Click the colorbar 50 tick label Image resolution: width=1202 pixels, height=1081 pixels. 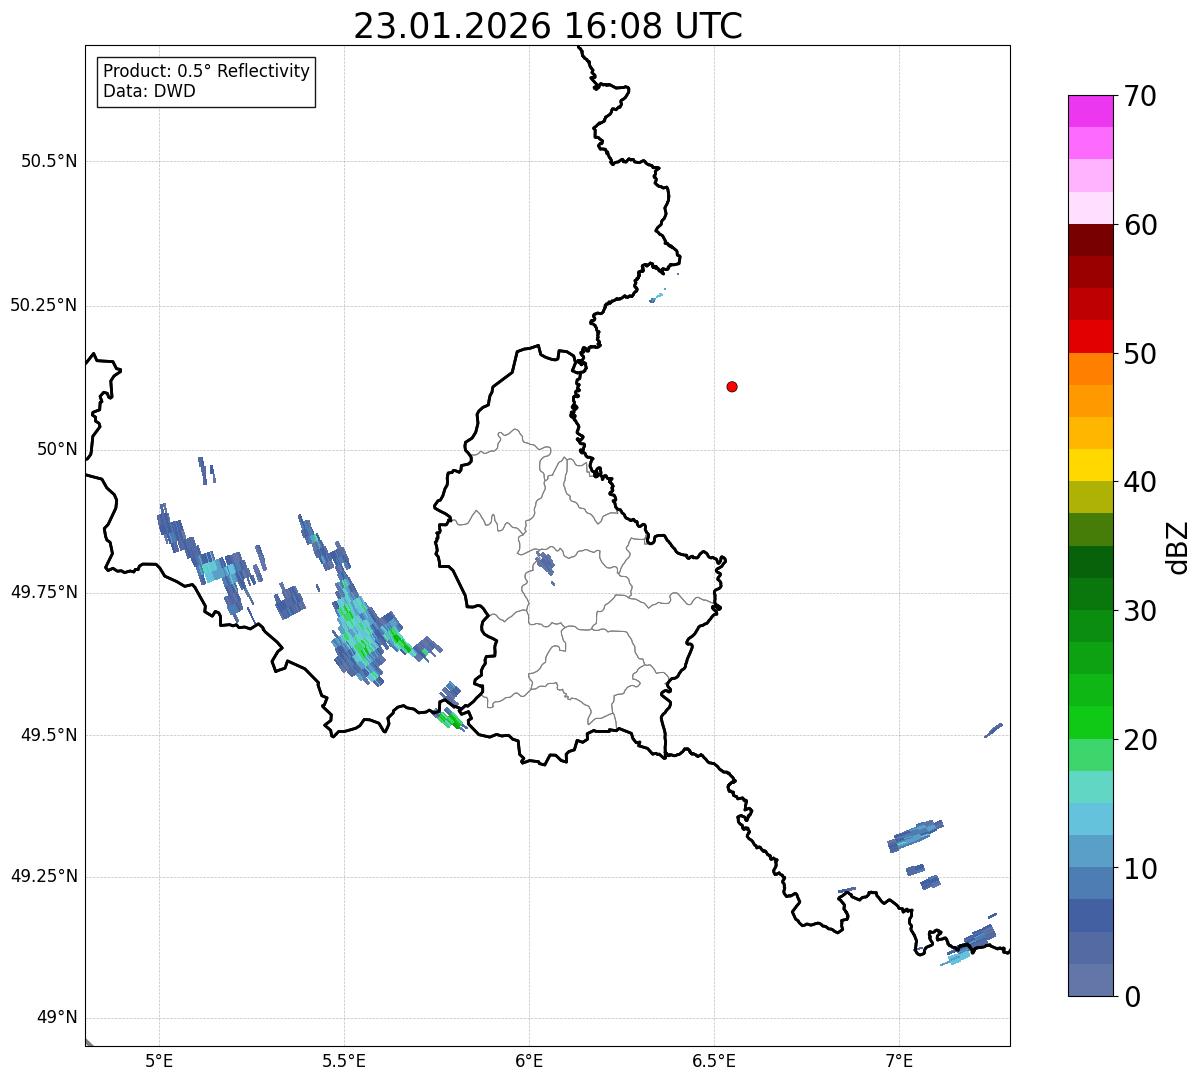click(1140, 354)
